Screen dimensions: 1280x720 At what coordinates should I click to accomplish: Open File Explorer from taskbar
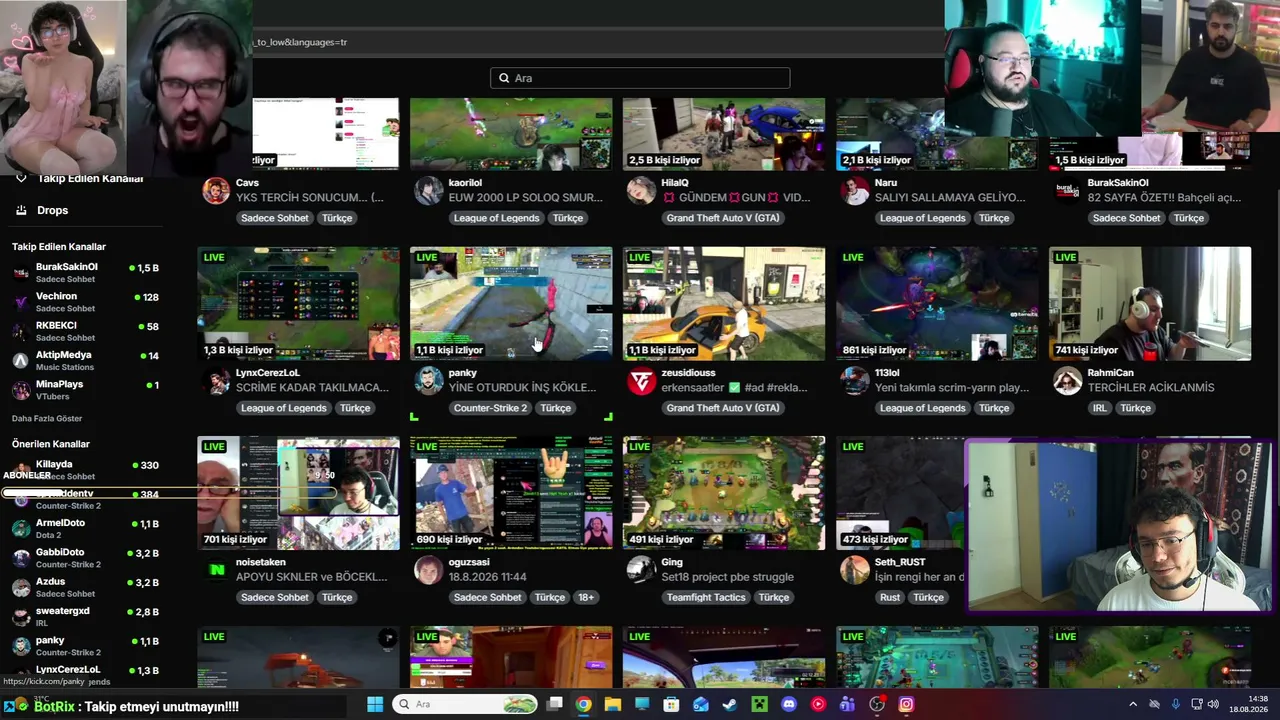tap(612, 704)
